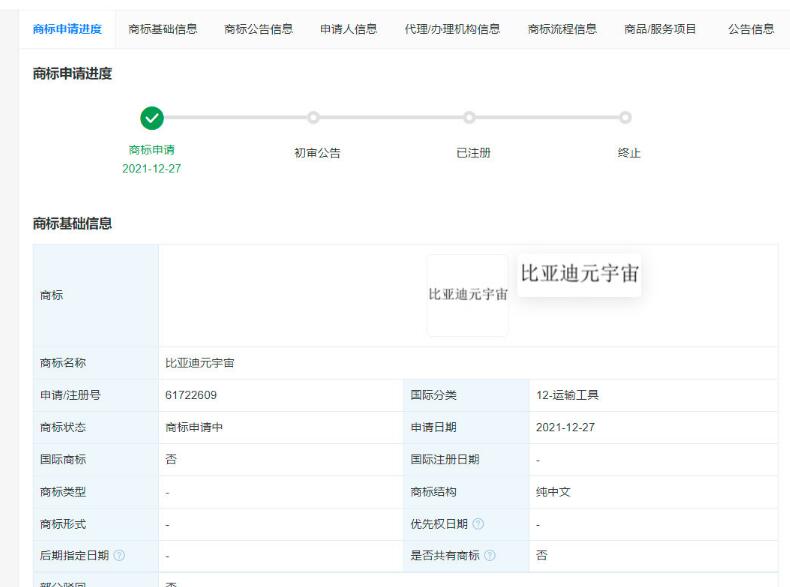Click the green check 商标申请 step icon
790x587 pixels.
pos(152,118)
